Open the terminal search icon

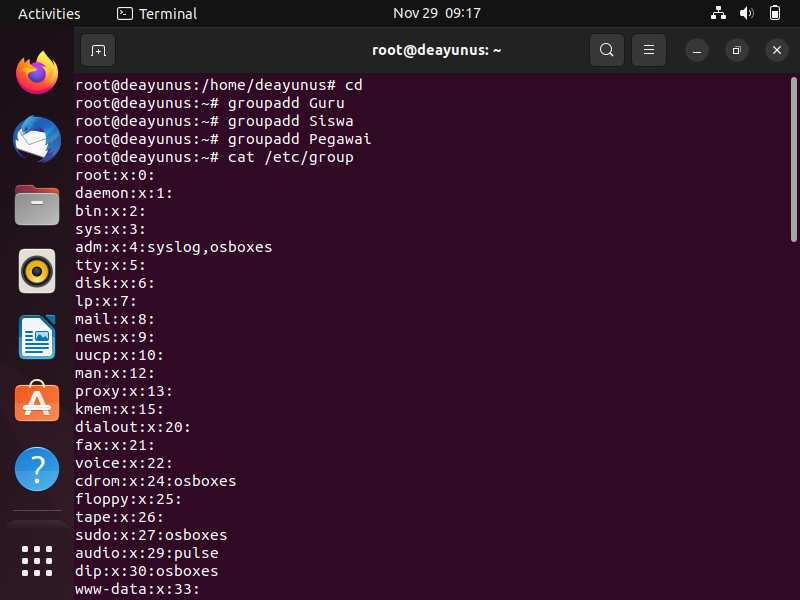point(607,50)
